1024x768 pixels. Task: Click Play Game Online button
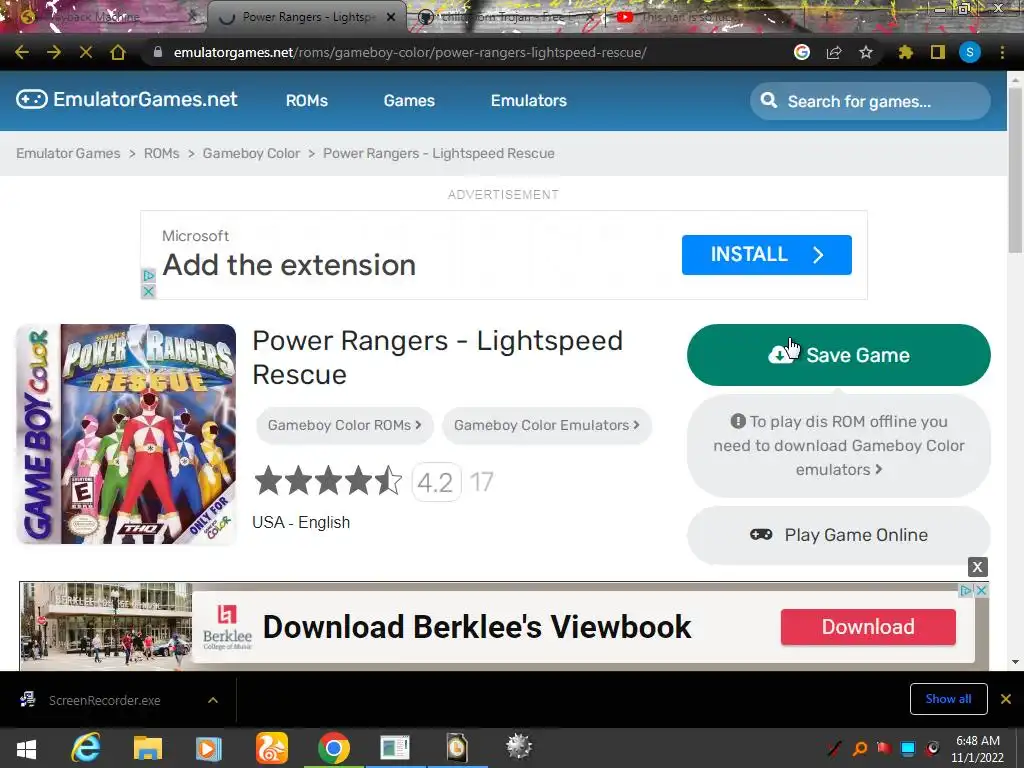point(839,535)
